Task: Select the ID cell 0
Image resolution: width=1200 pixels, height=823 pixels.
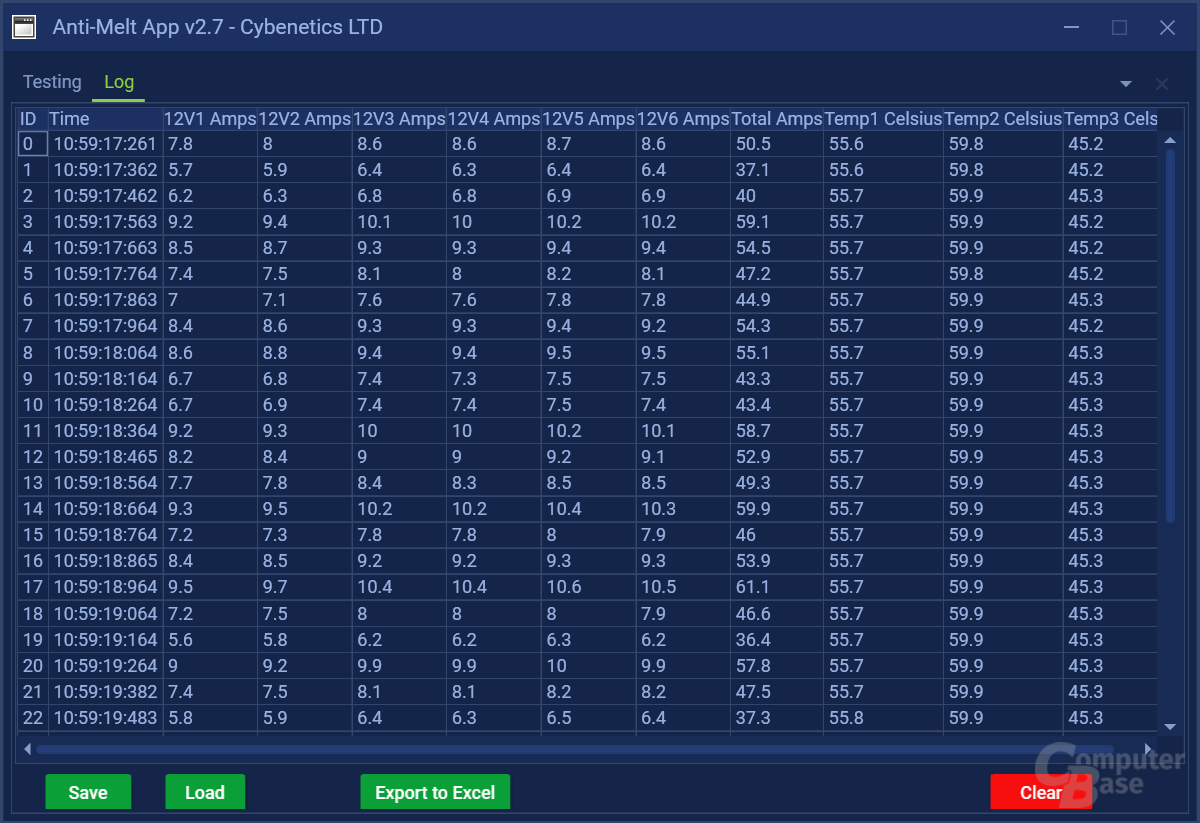Action: 32,144
